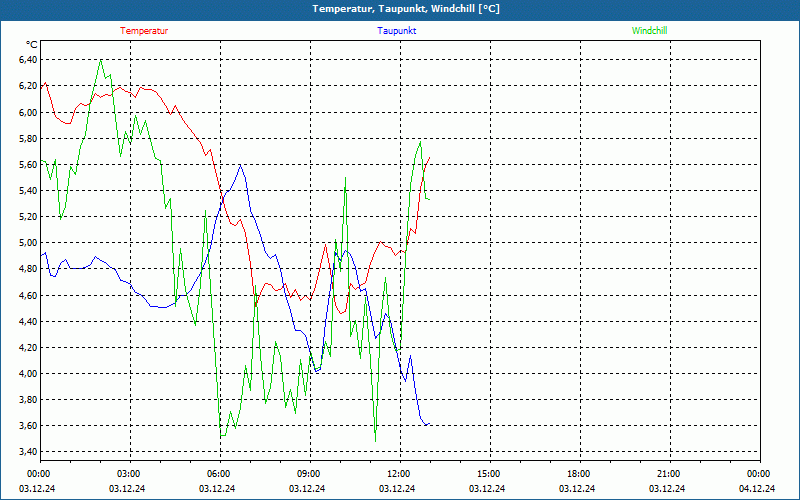Click the 4,20 y-axis value
The height and width of the screenshot is (500, 800).
(x=28, y=347)
